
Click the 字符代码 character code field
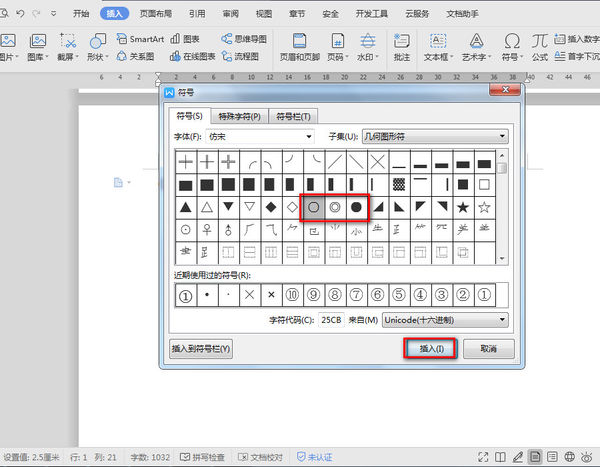(333, 320)
